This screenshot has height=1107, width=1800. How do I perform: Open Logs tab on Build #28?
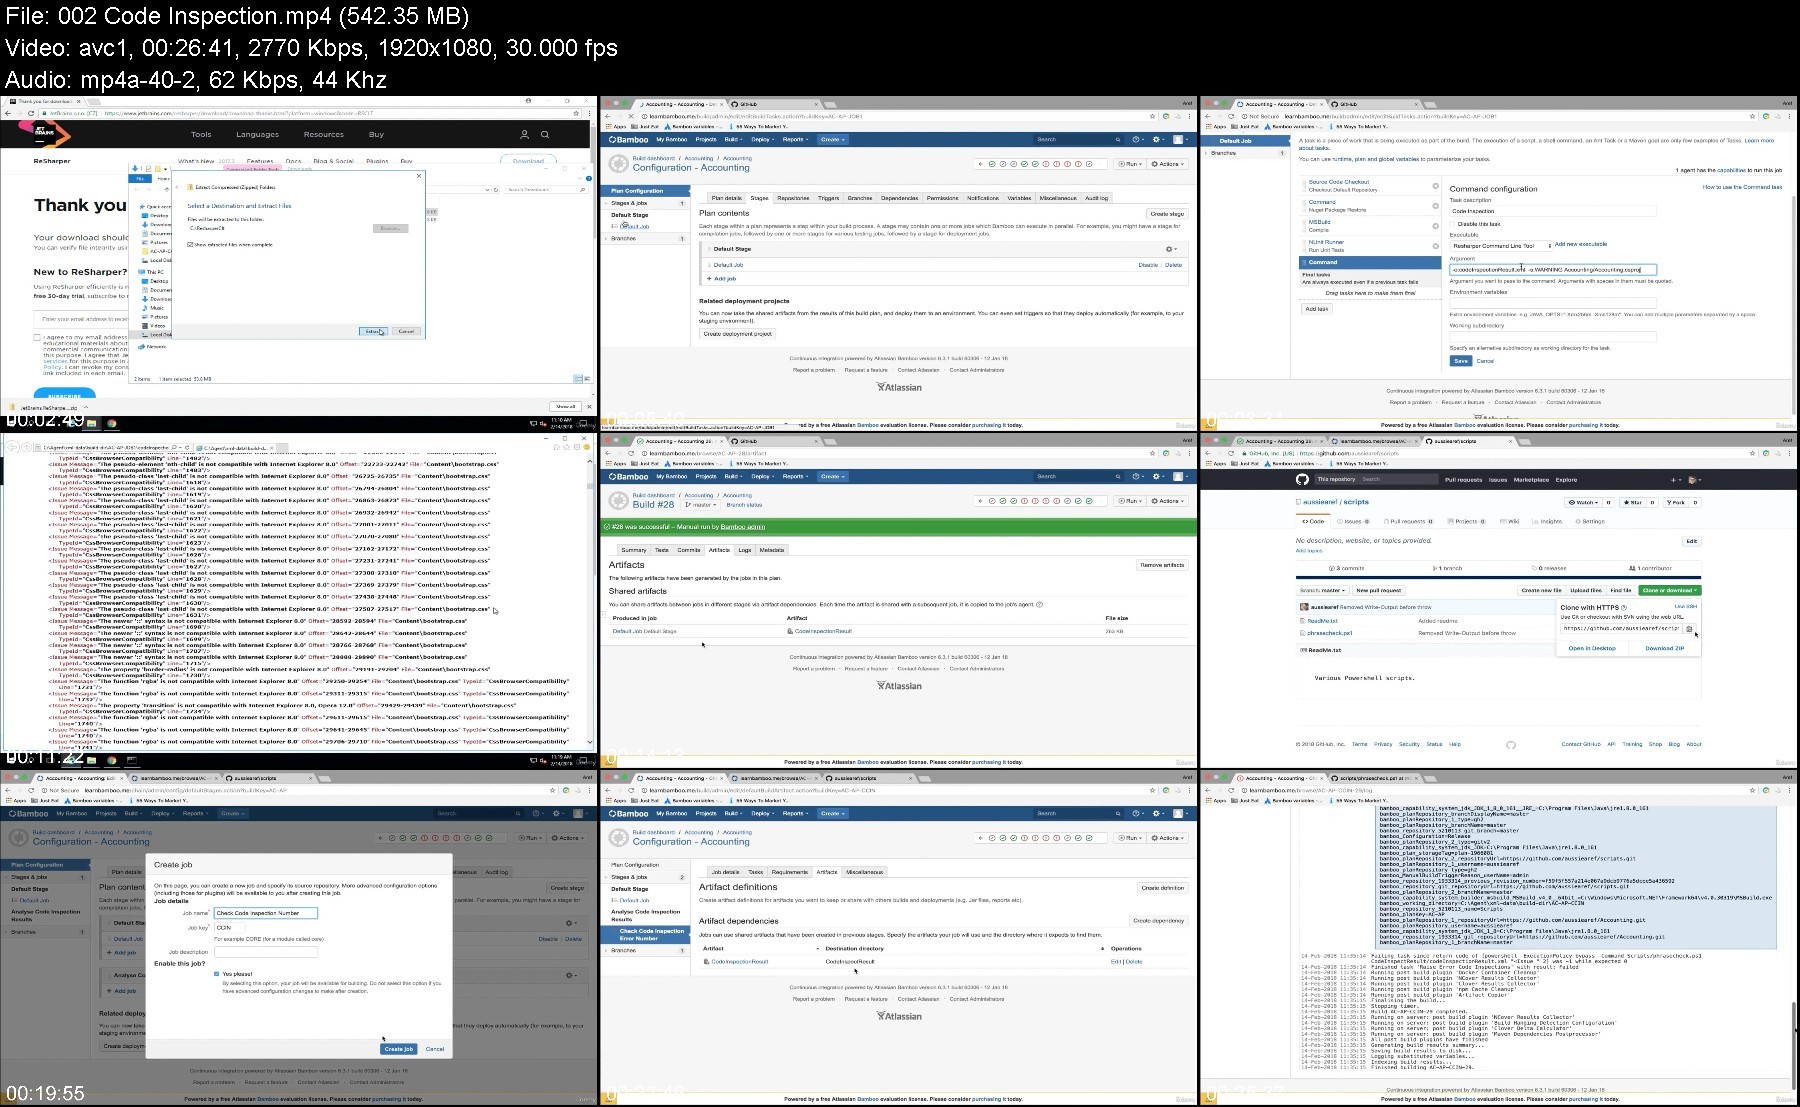click(x=744, y=550)
